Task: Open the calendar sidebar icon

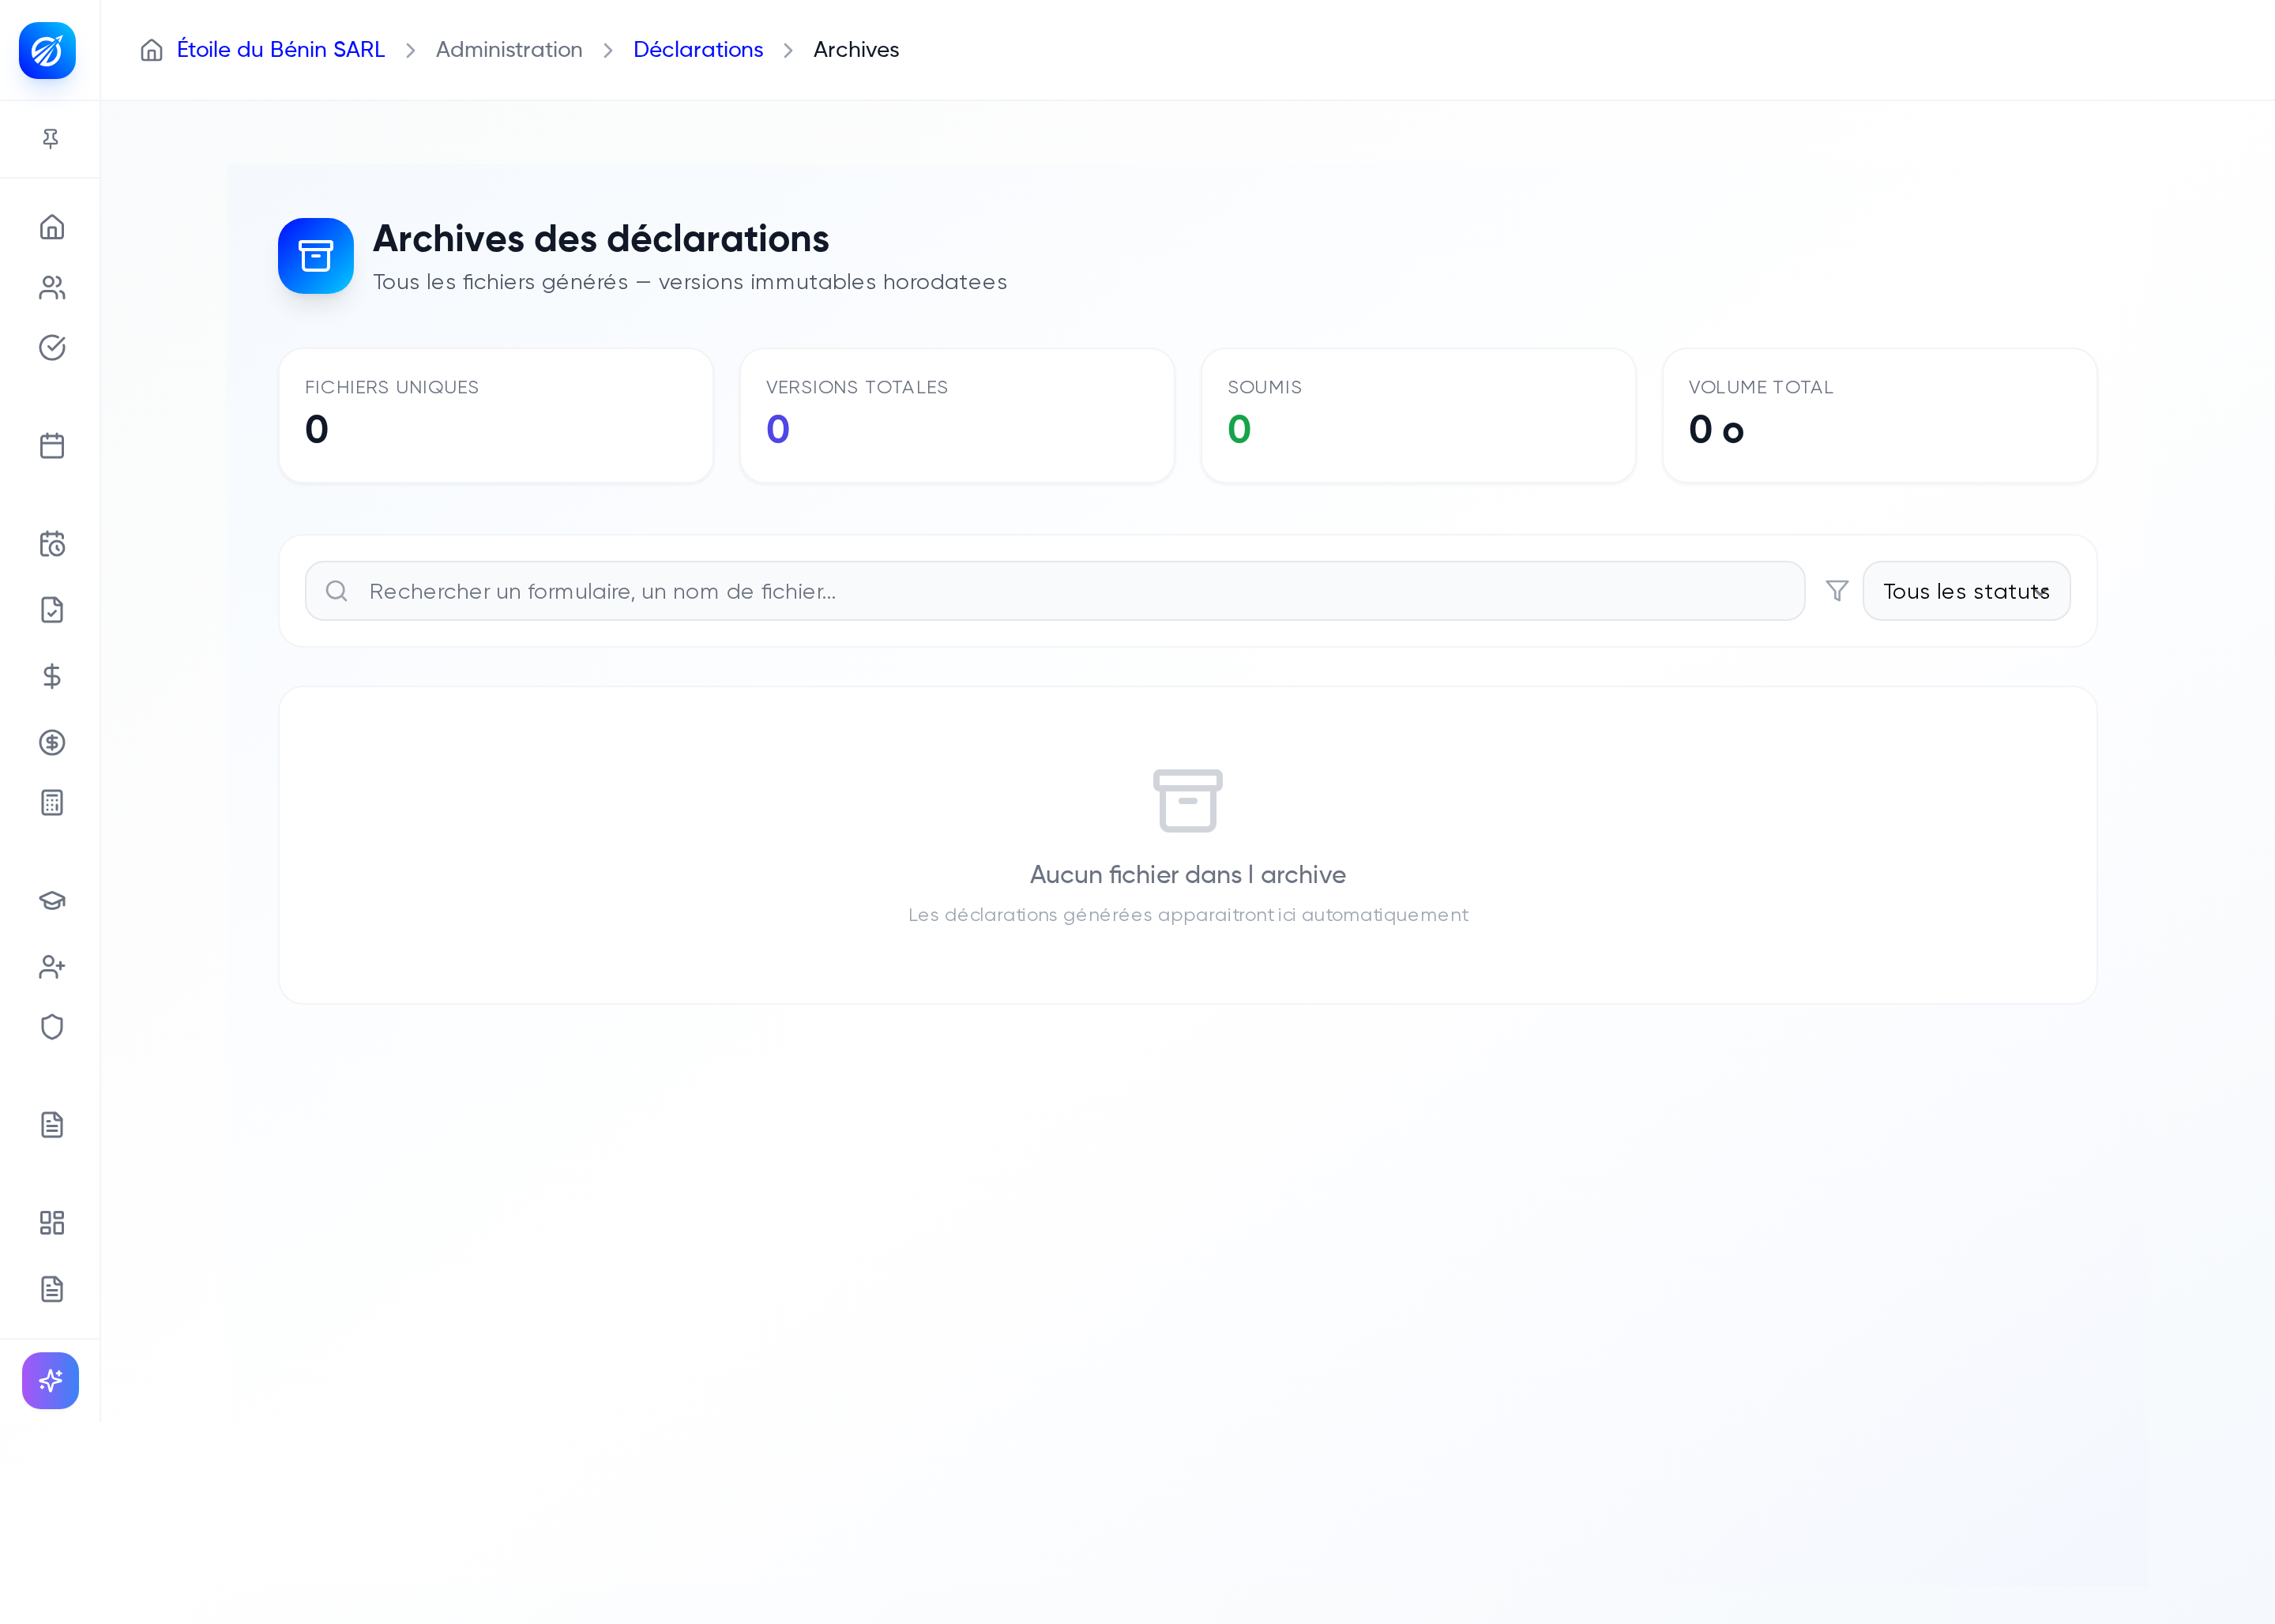Action: coord(52,445)
